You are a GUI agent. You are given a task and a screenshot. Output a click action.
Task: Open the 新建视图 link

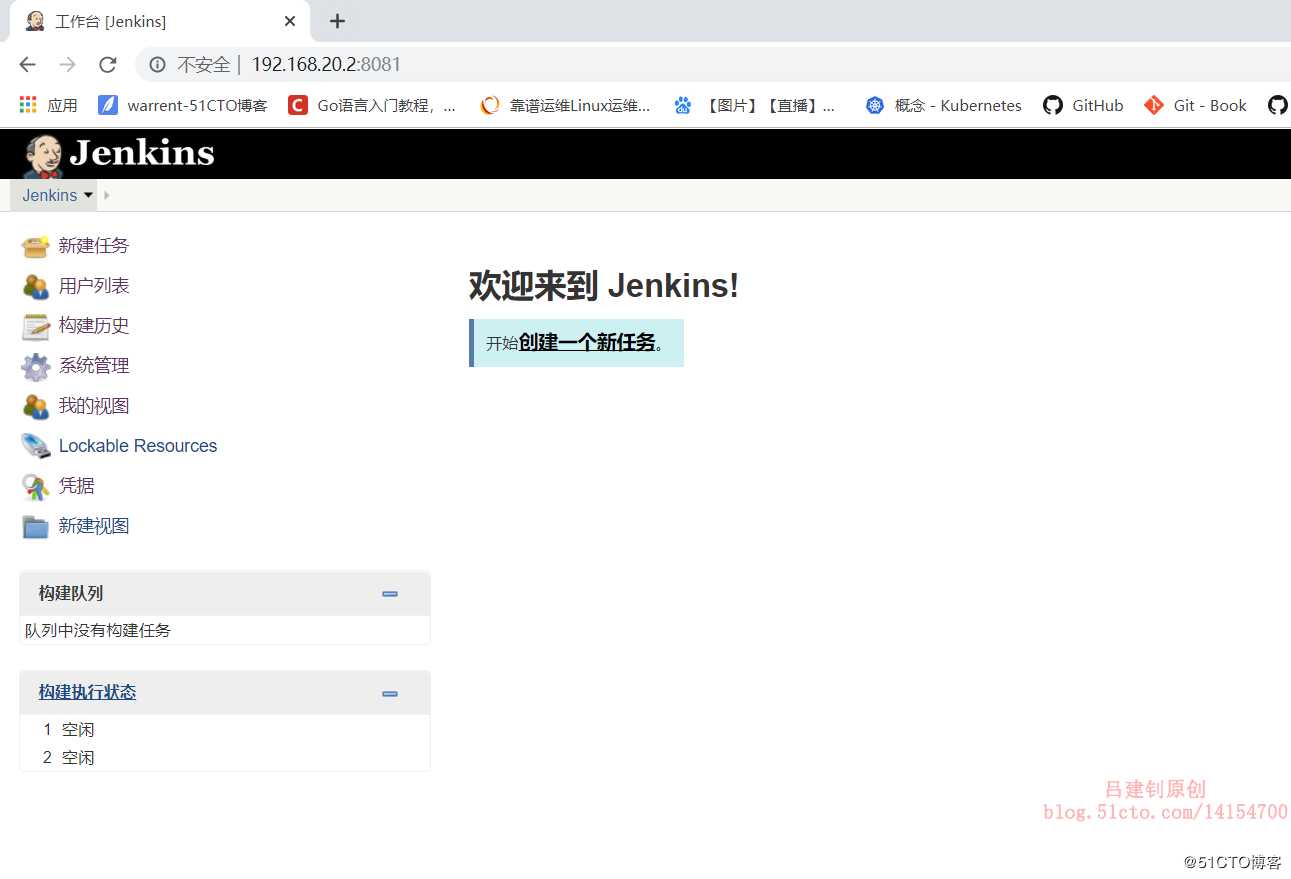[94, 525]
